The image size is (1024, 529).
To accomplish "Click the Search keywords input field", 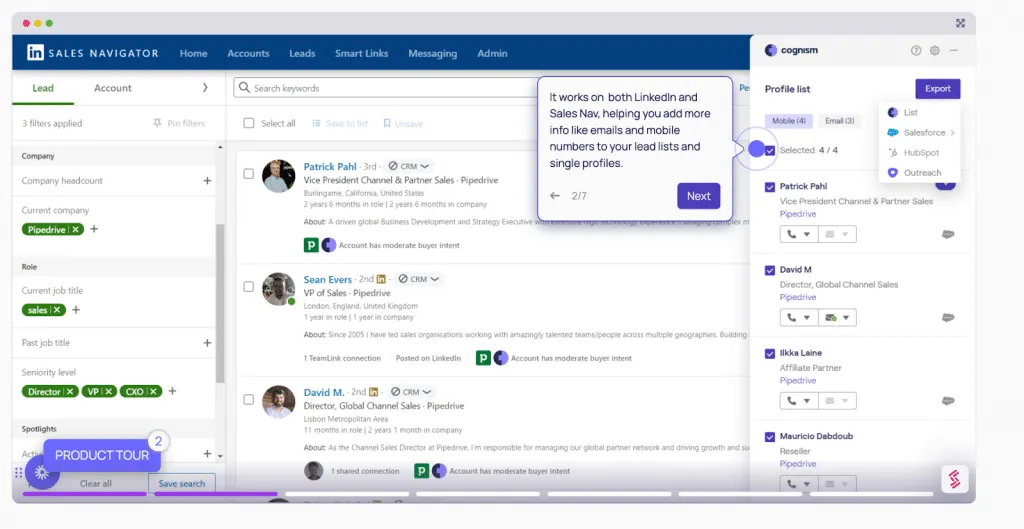I will (385, 88).
